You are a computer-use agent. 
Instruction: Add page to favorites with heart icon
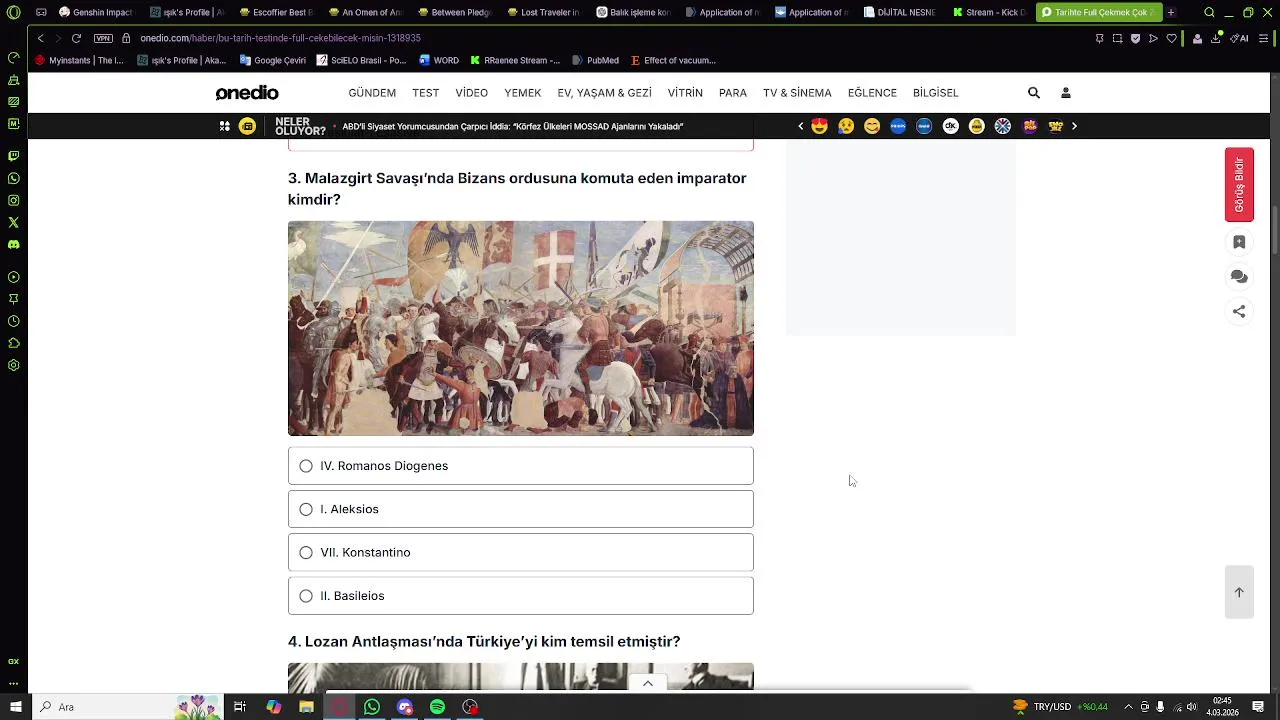1171,38
